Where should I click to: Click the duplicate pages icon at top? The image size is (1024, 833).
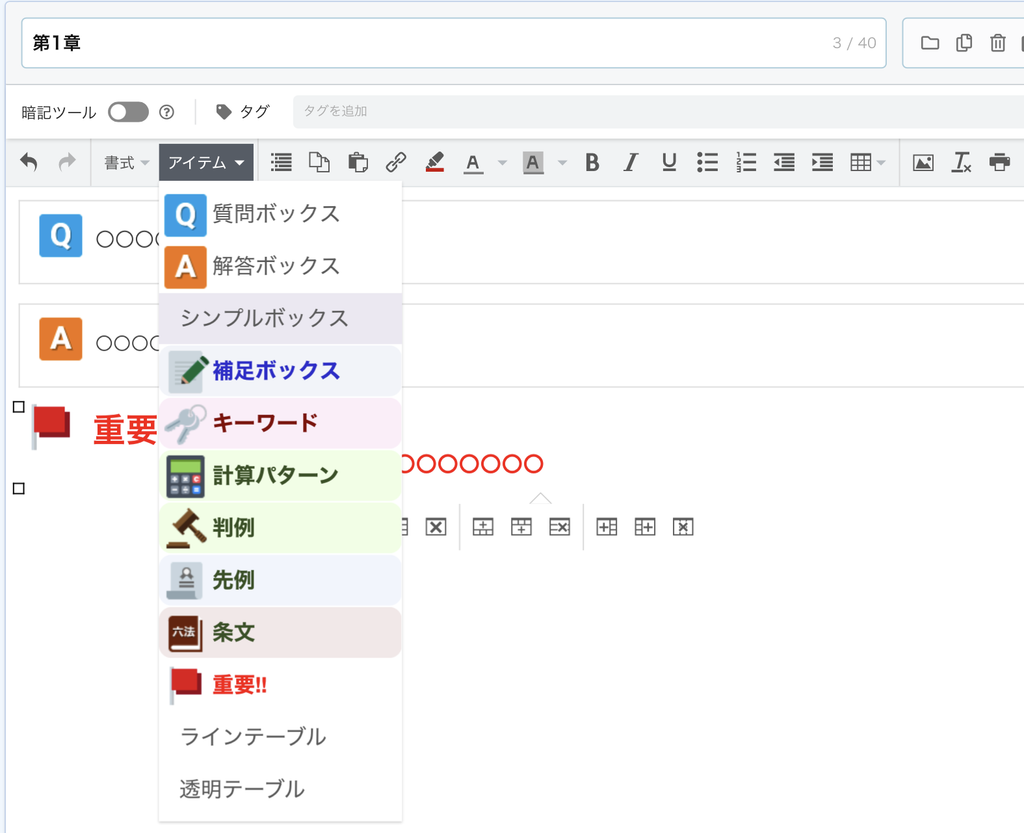point(964,43)
